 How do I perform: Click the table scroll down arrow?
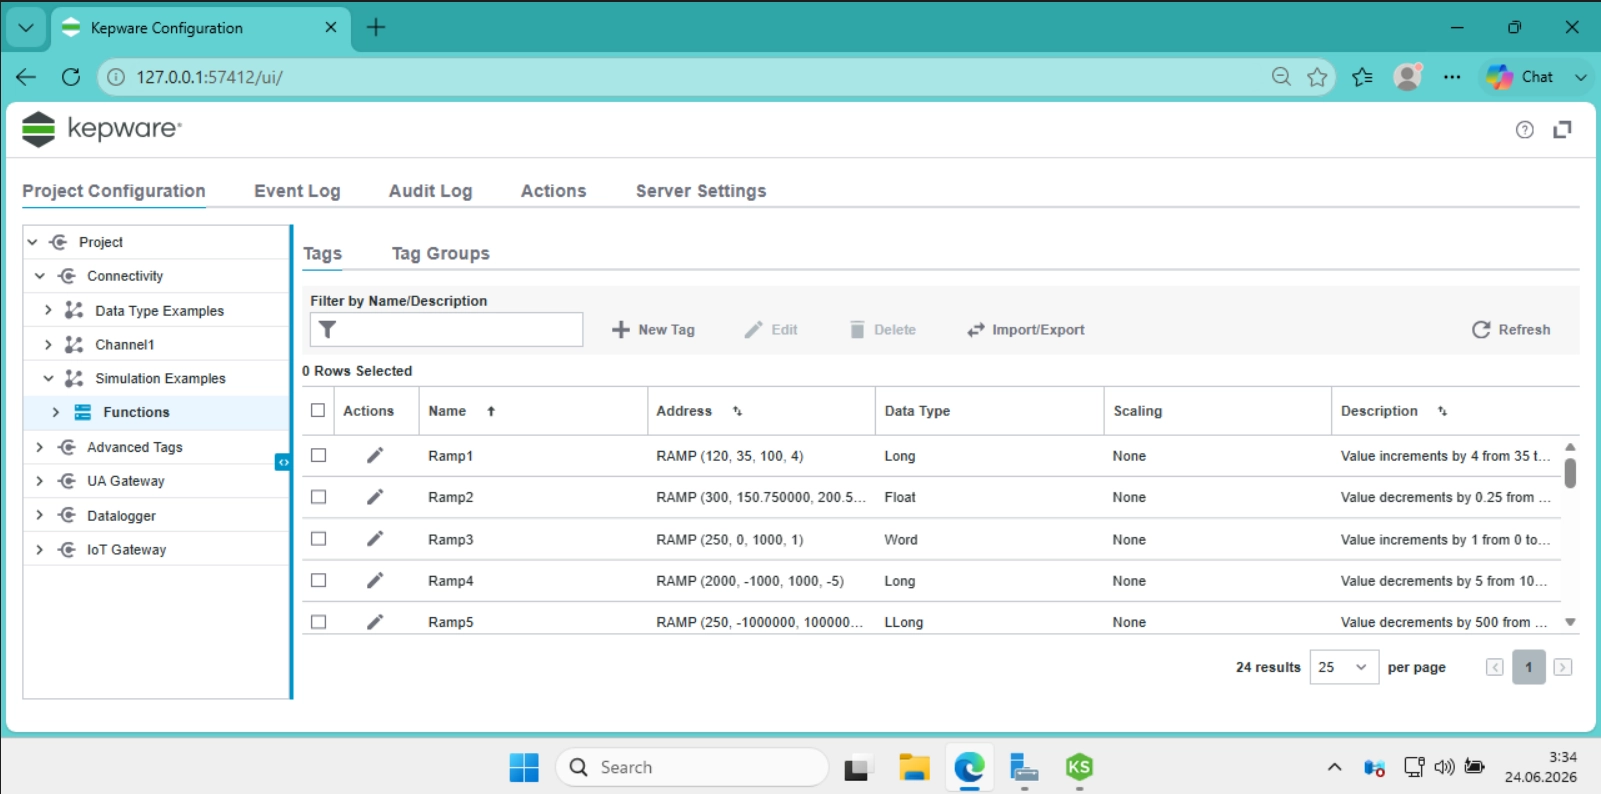point(1570,622)
